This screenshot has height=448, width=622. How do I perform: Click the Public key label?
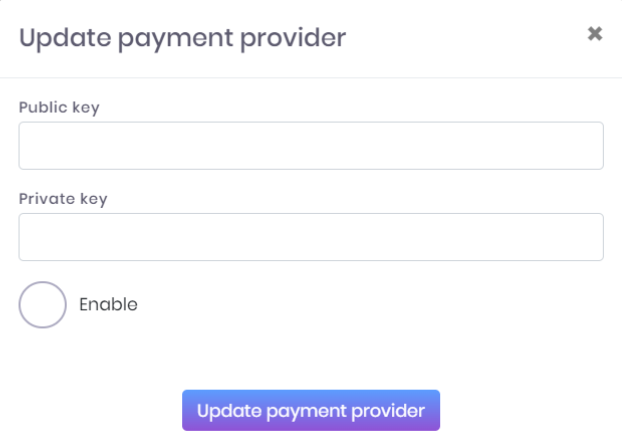tap(59, 108)
